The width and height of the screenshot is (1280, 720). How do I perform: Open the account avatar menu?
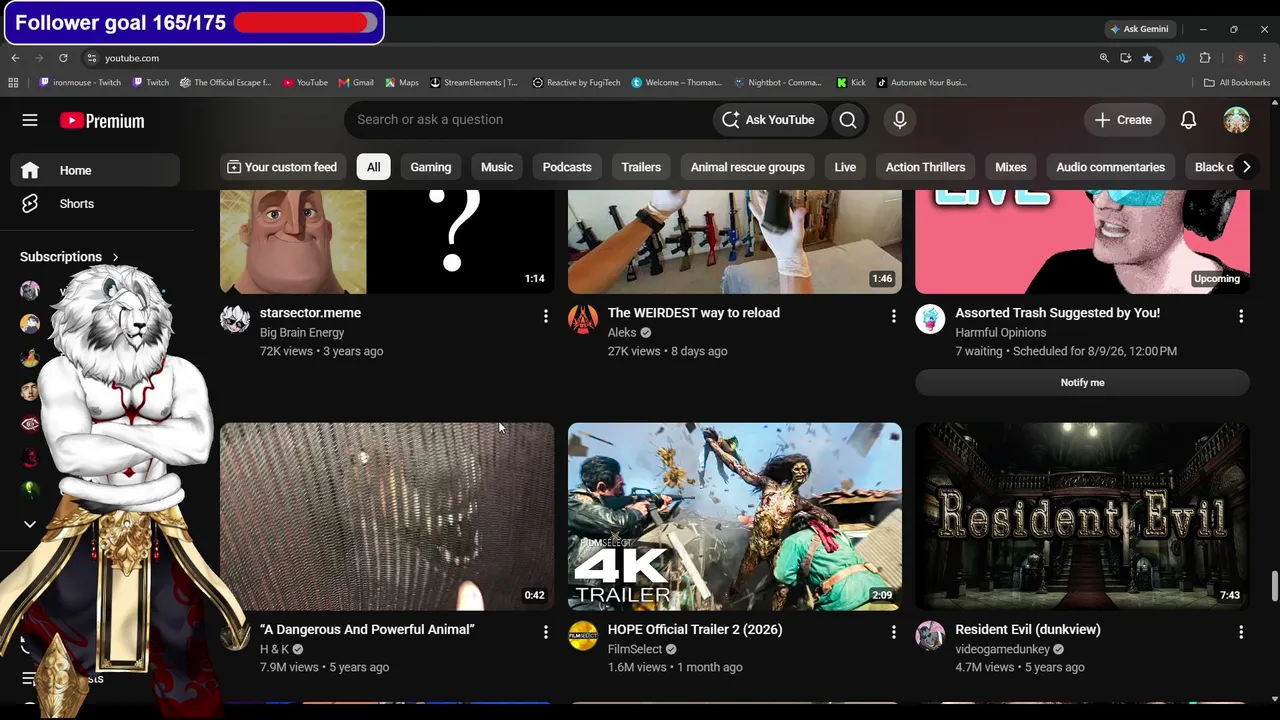1237,120
